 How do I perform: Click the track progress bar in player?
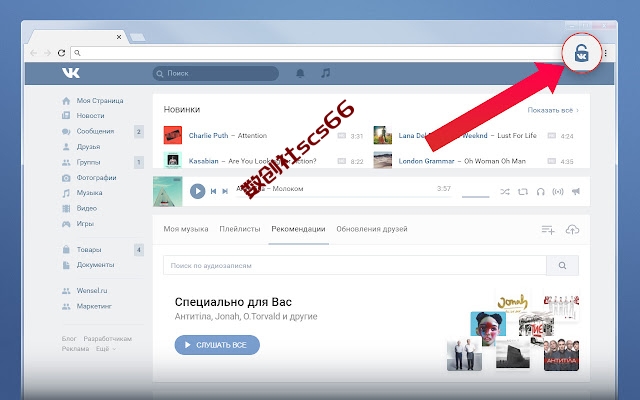(x=344, y=197)
